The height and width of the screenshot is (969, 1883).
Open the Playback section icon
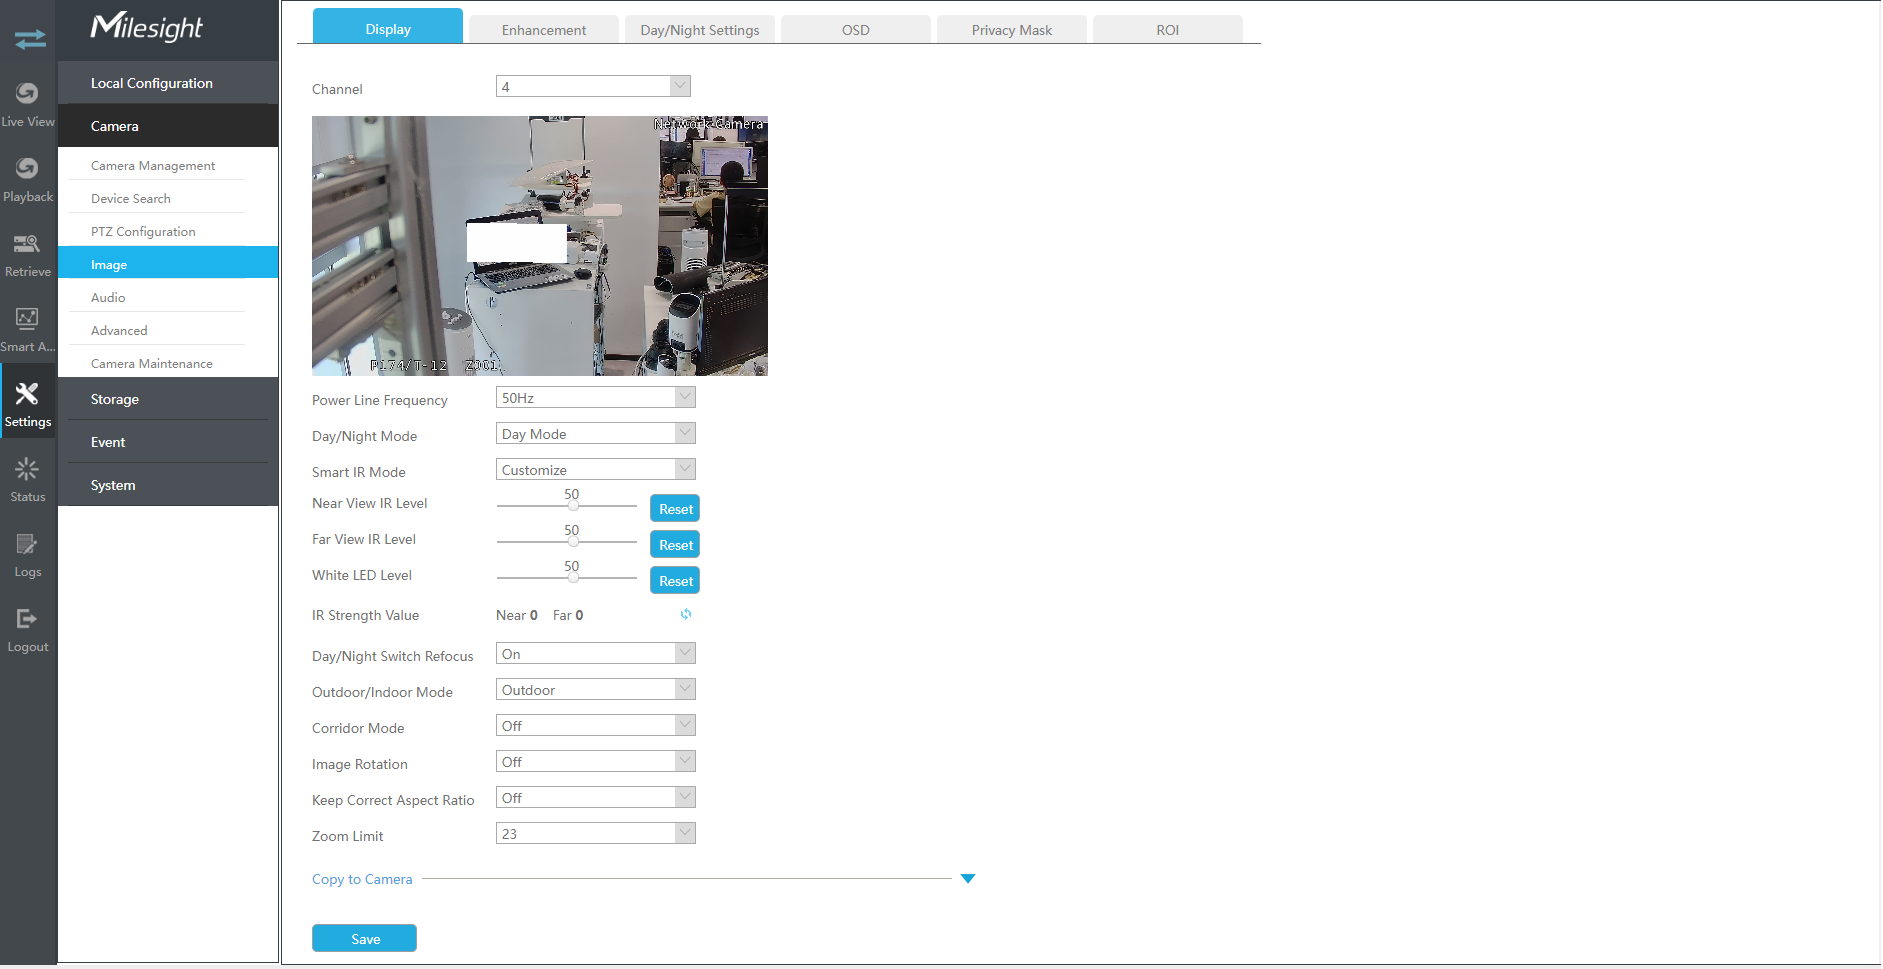coord(27,169)
